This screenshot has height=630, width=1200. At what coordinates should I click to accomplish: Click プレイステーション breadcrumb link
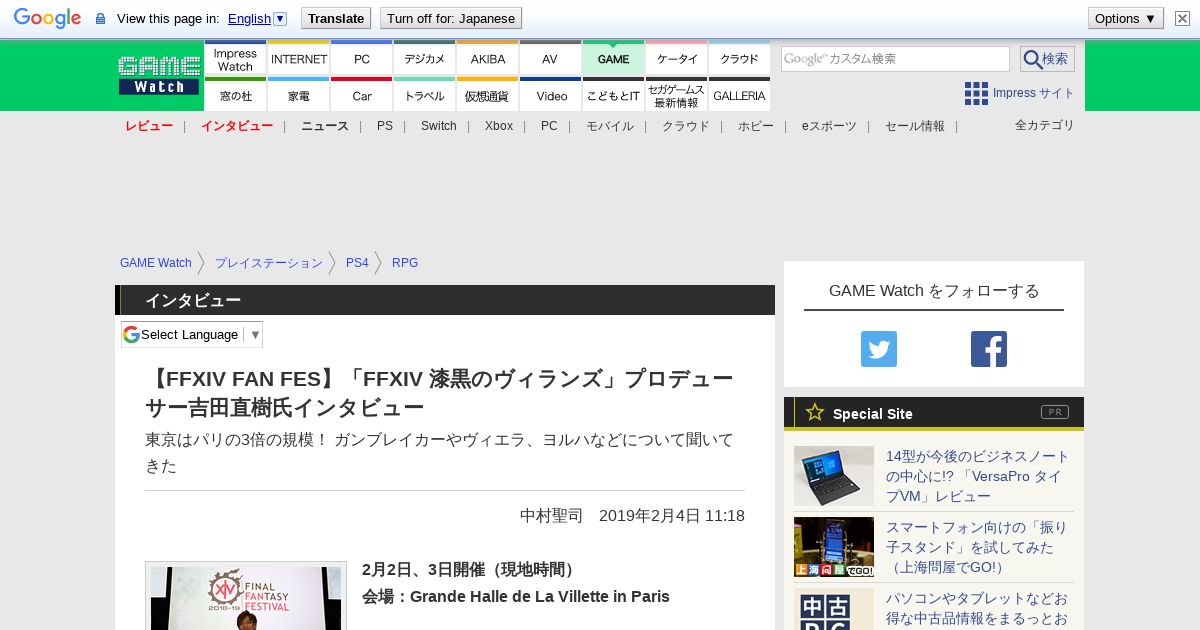pyautogui.click(x=269, y=263)
